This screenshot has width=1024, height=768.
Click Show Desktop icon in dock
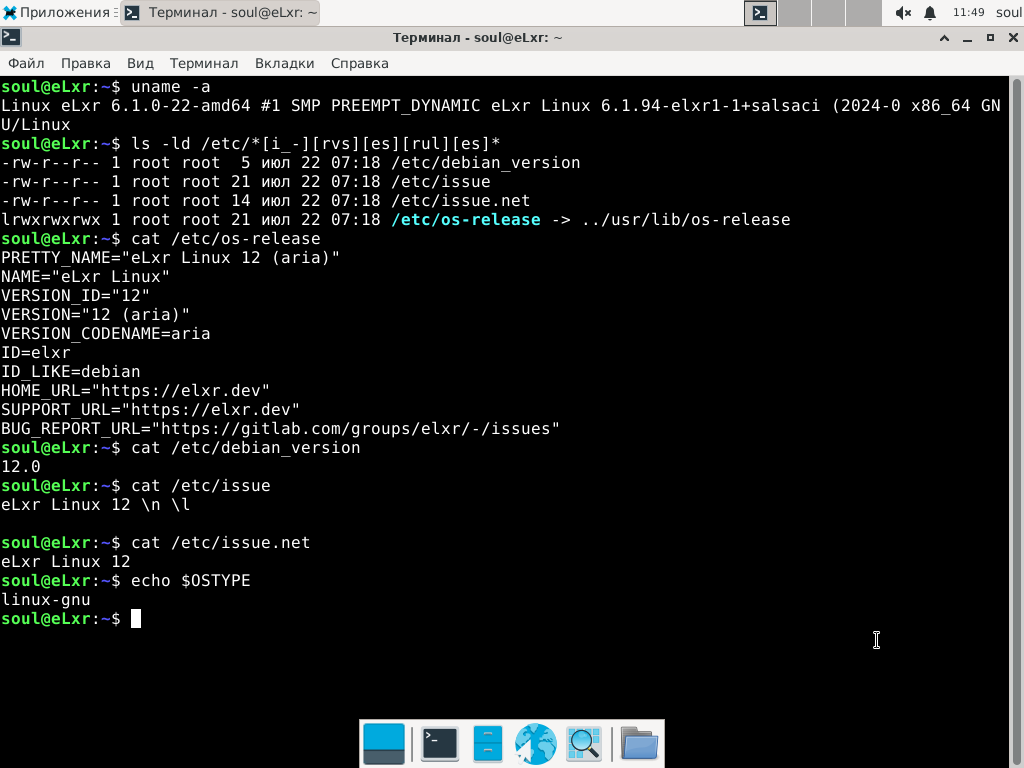click(x=383, y=744)
